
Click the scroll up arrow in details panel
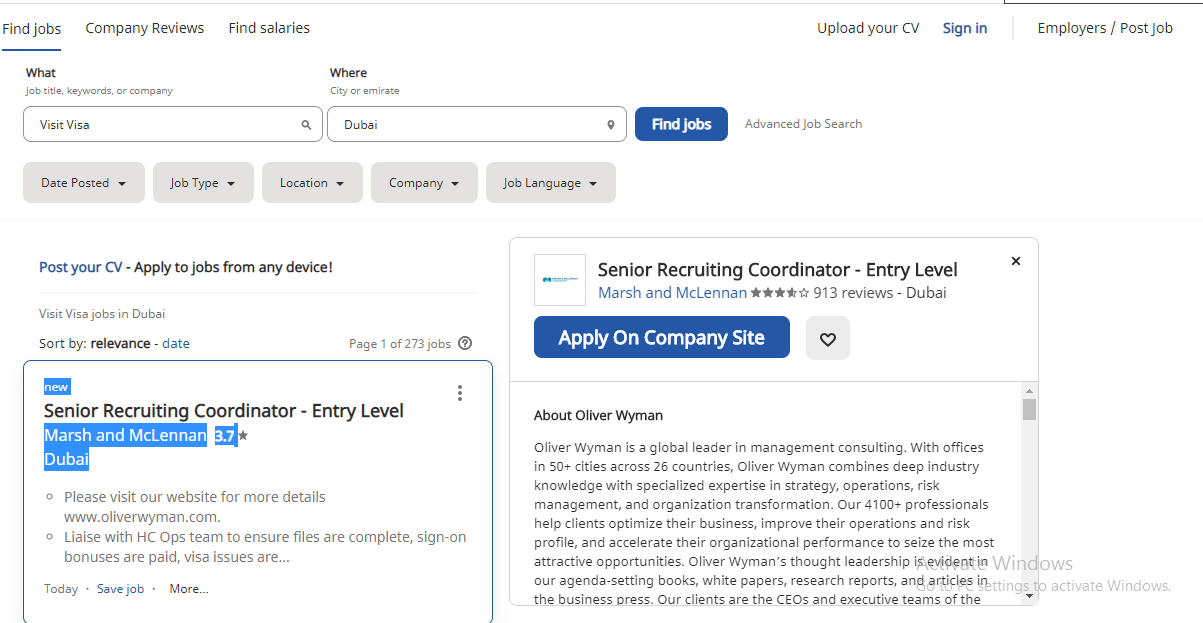[1029, 389]
